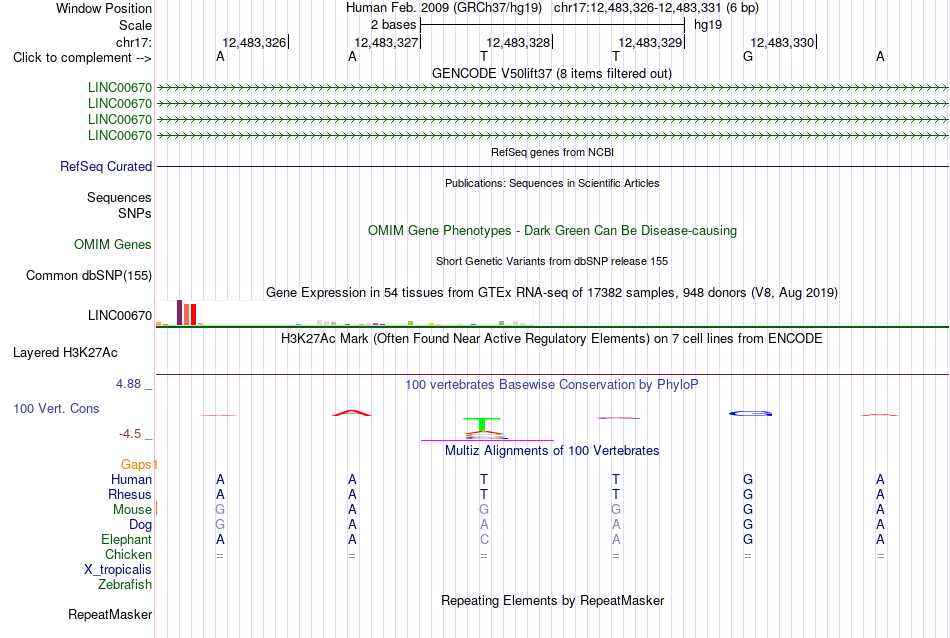950x638 pixels.
Task: Click the Sequences label in the left margin
Action: 119,198
